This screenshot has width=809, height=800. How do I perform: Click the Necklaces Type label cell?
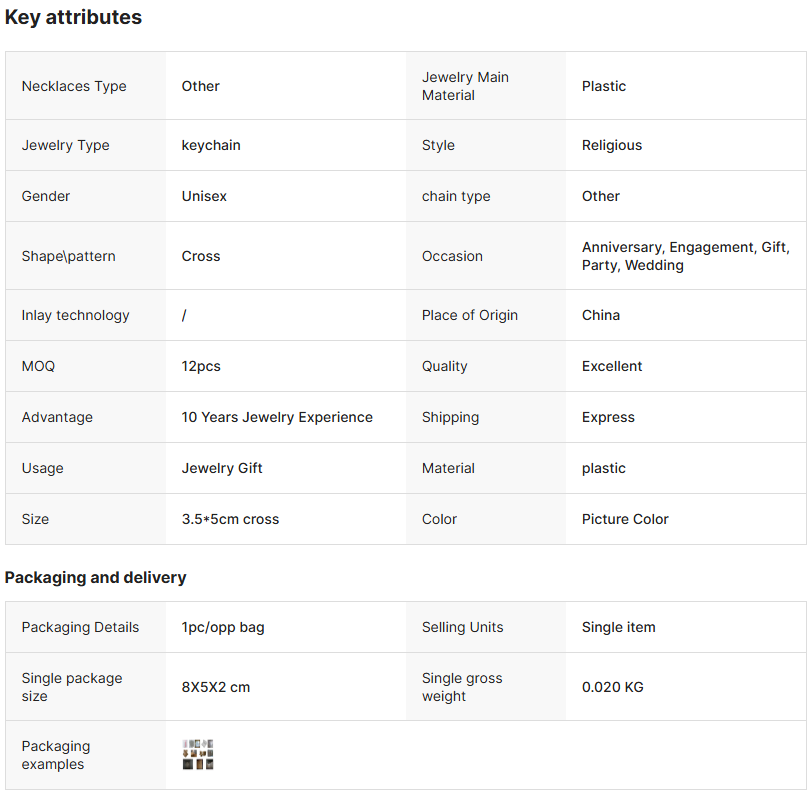pos(74,86)
